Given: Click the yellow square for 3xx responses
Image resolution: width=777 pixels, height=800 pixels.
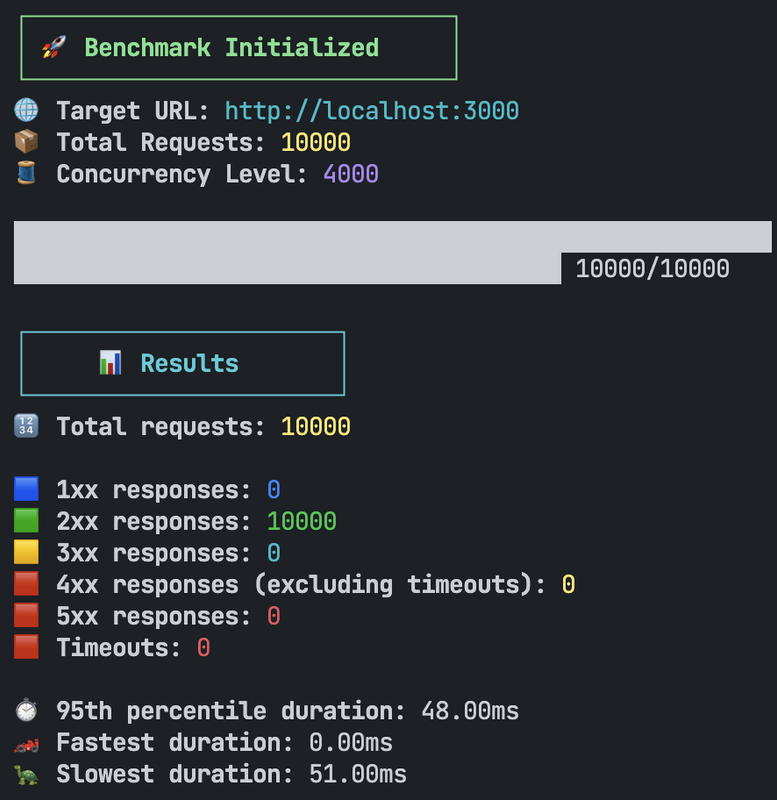Looking at the screenshot, I should pyautogui.click(x=26, y=553).
